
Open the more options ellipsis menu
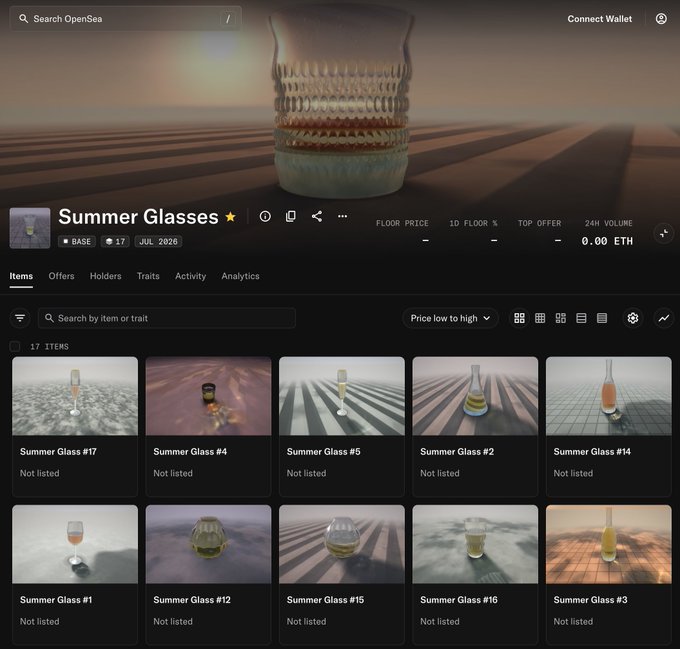pos(342,216)
